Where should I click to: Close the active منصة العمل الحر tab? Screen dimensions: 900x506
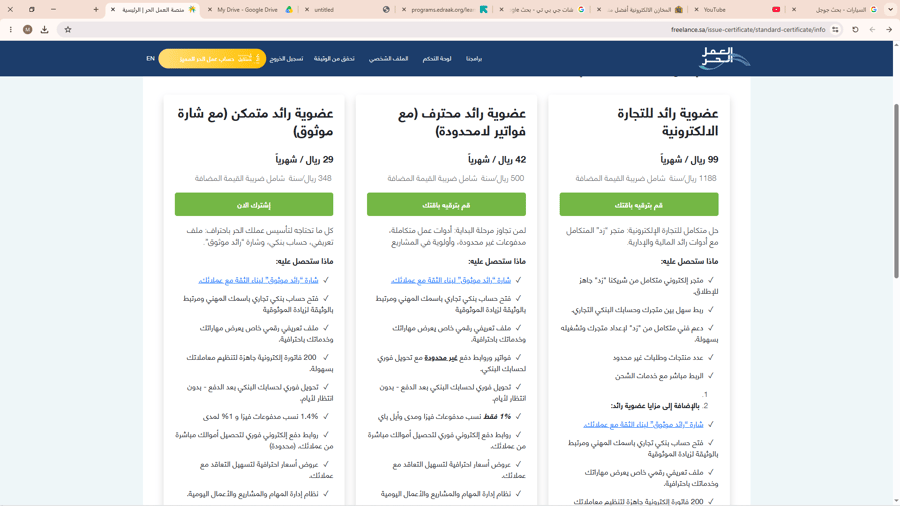(x=112, y=9)
